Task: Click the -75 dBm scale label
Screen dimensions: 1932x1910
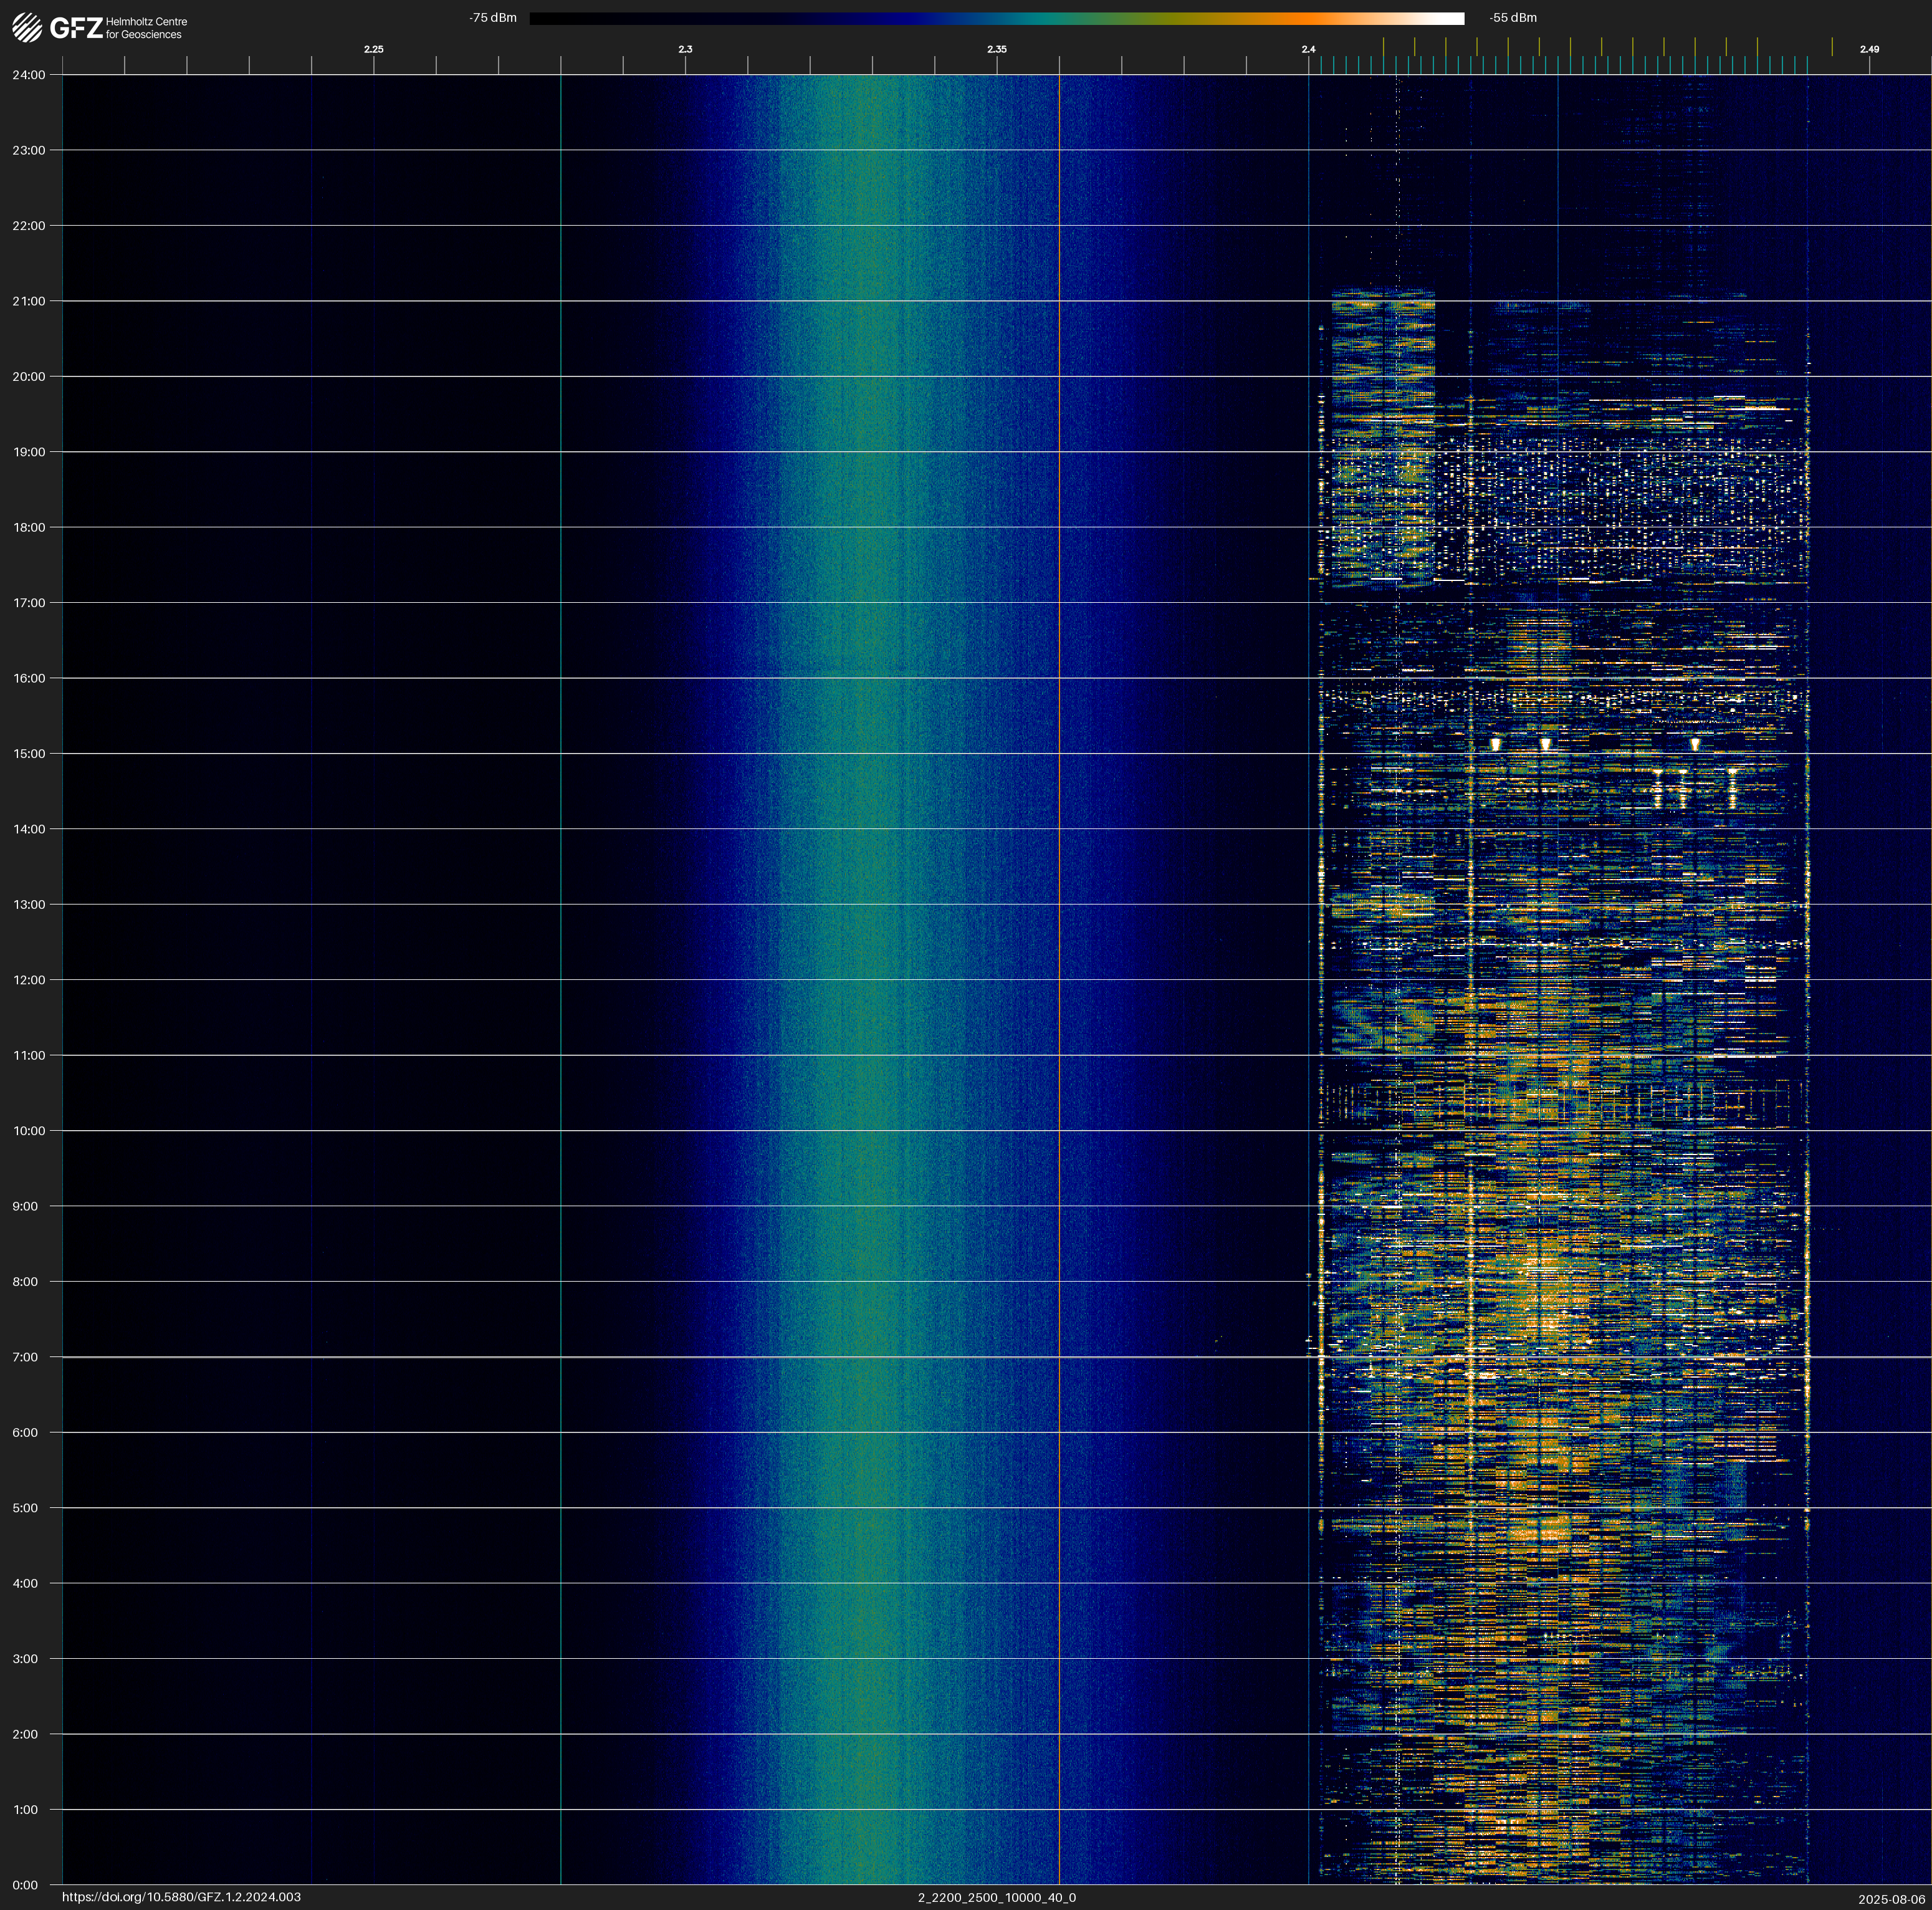Action: pyautogui.click(x=493, y=18)
